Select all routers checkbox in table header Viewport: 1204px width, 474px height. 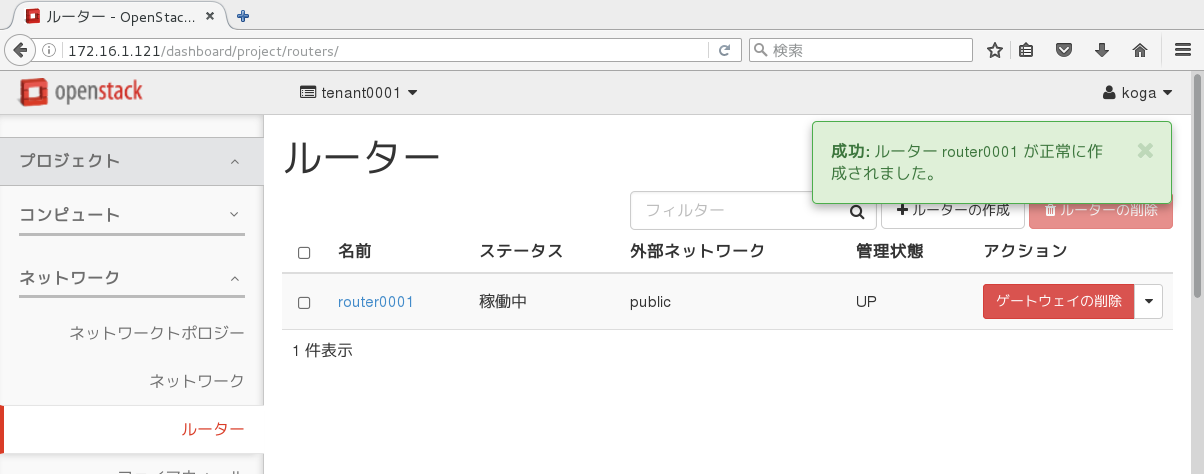point(304,252)
